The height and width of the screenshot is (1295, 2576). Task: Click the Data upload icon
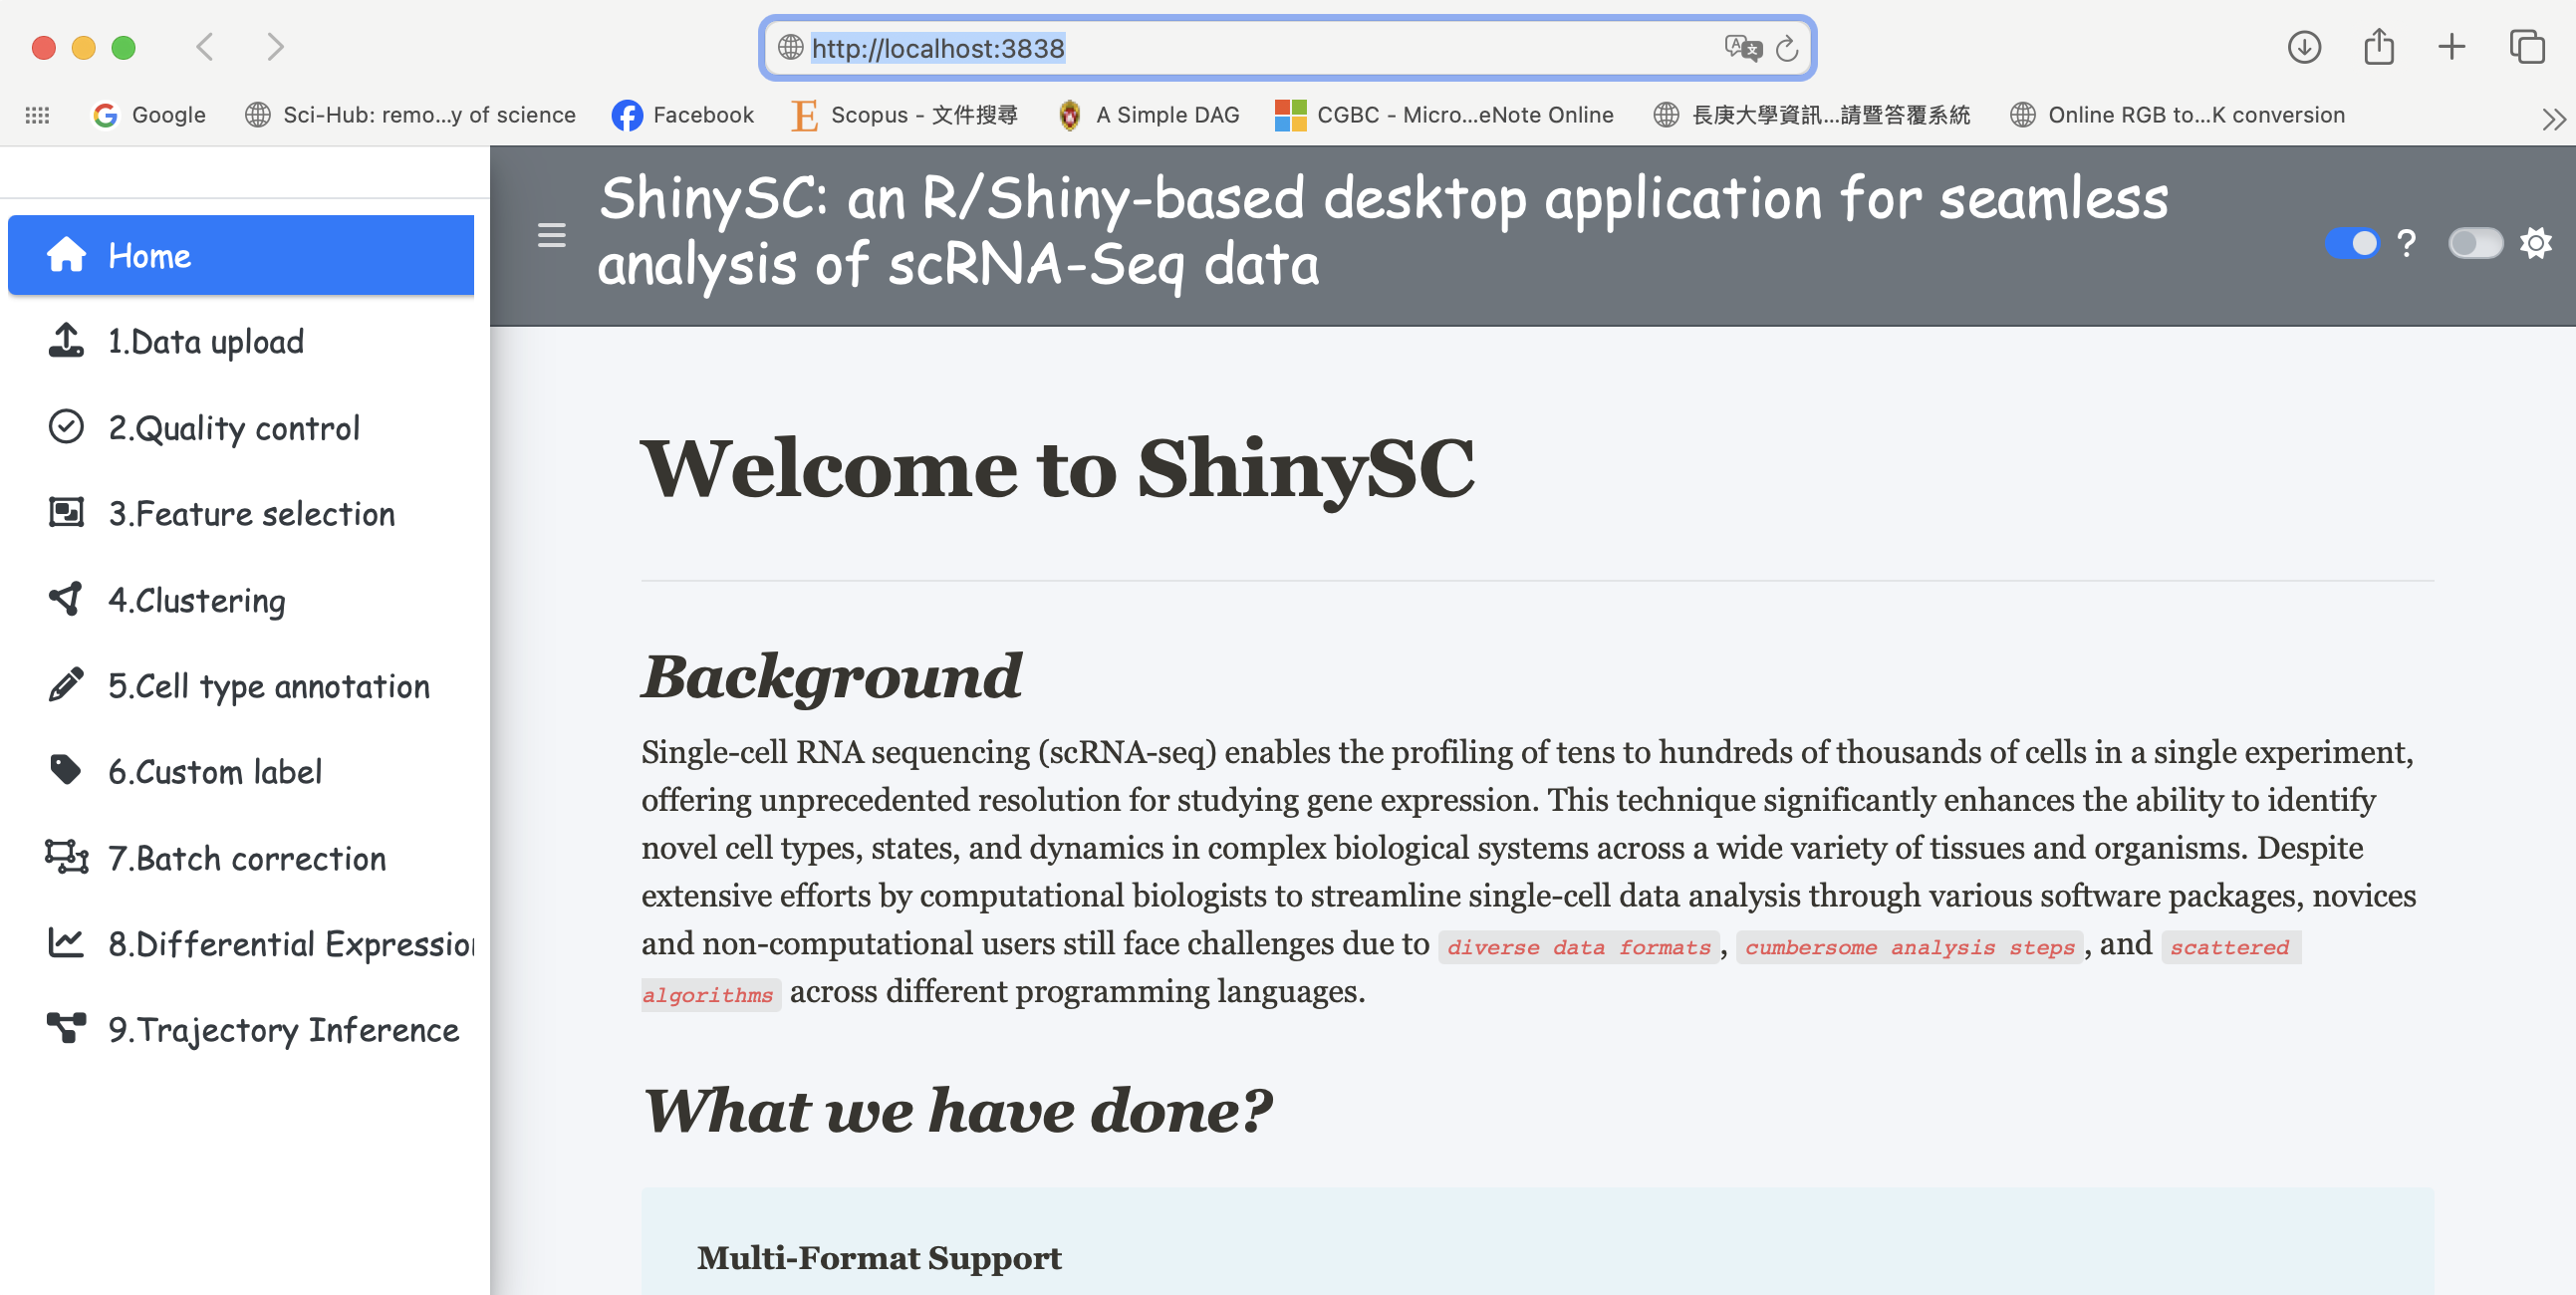(x=66, y=341)
